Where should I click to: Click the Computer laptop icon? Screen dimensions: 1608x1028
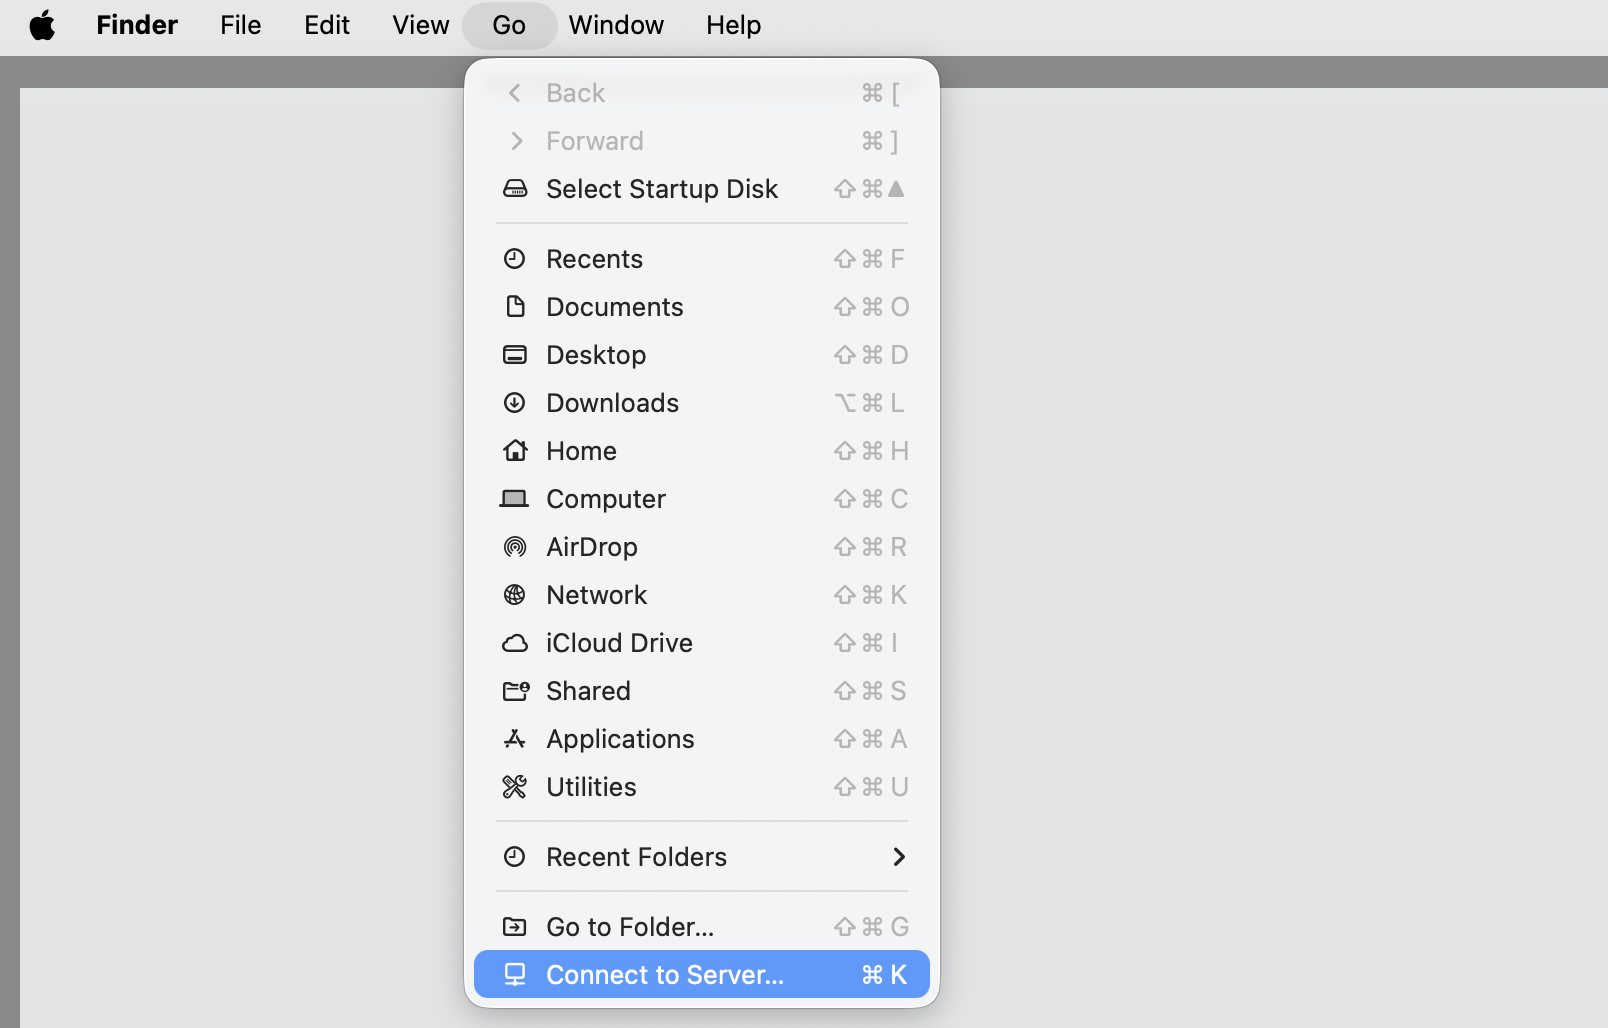514,498
